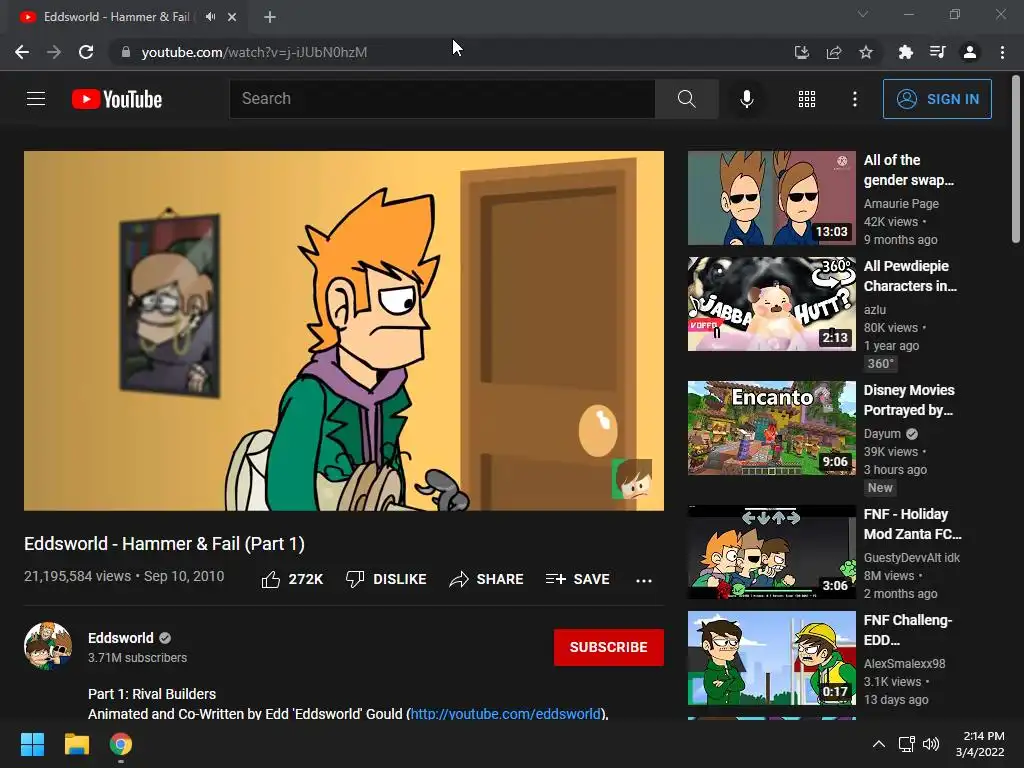Screen dimensions: 1024x768
Task: Show hidden system tray icons chevron
Action: tap(879, 744)
